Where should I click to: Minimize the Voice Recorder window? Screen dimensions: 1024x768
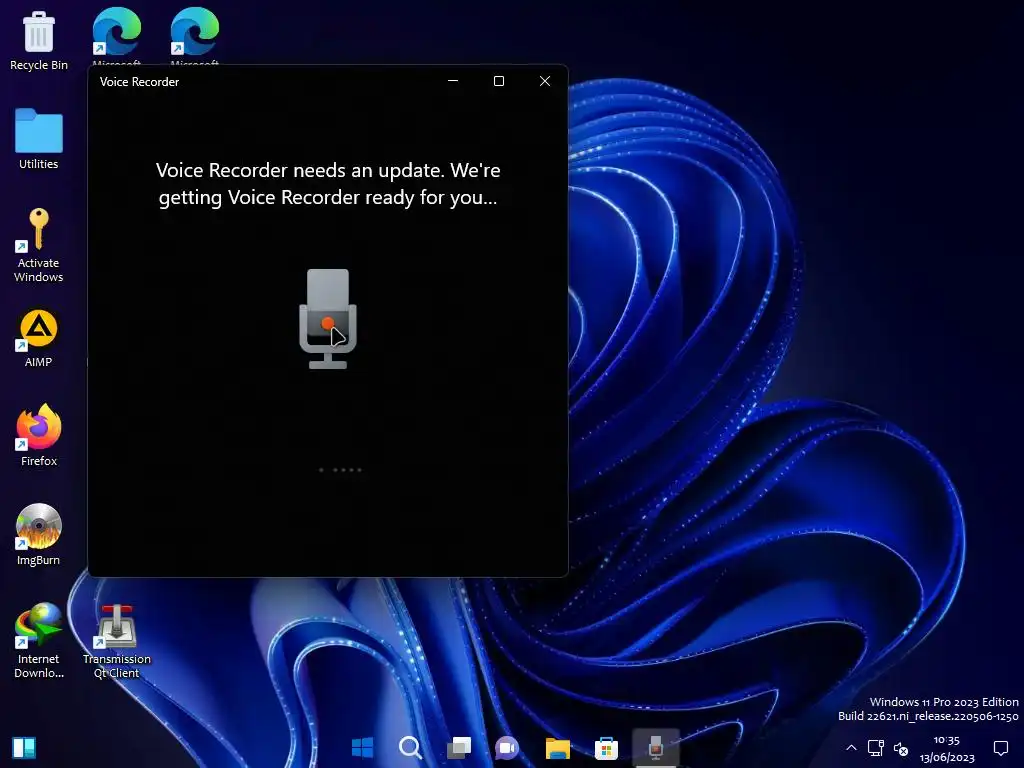(x=453, y=81)
